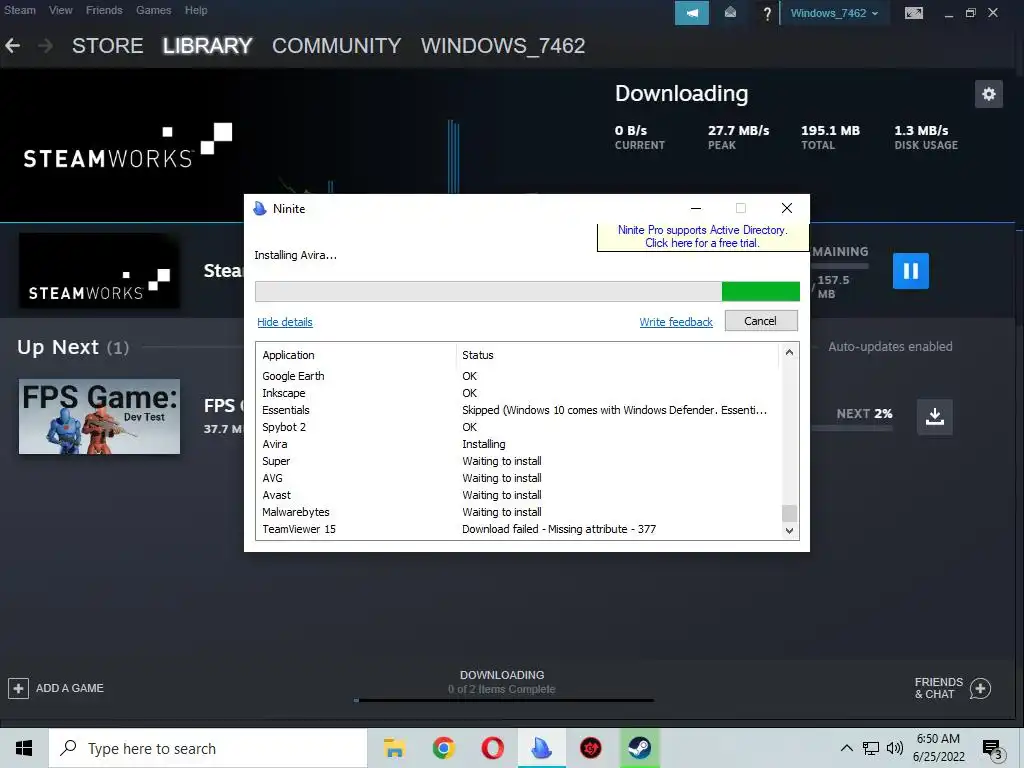Open the downloads settings gear icon
This screenshot has width=1024, height=768.
click(989, 94)
